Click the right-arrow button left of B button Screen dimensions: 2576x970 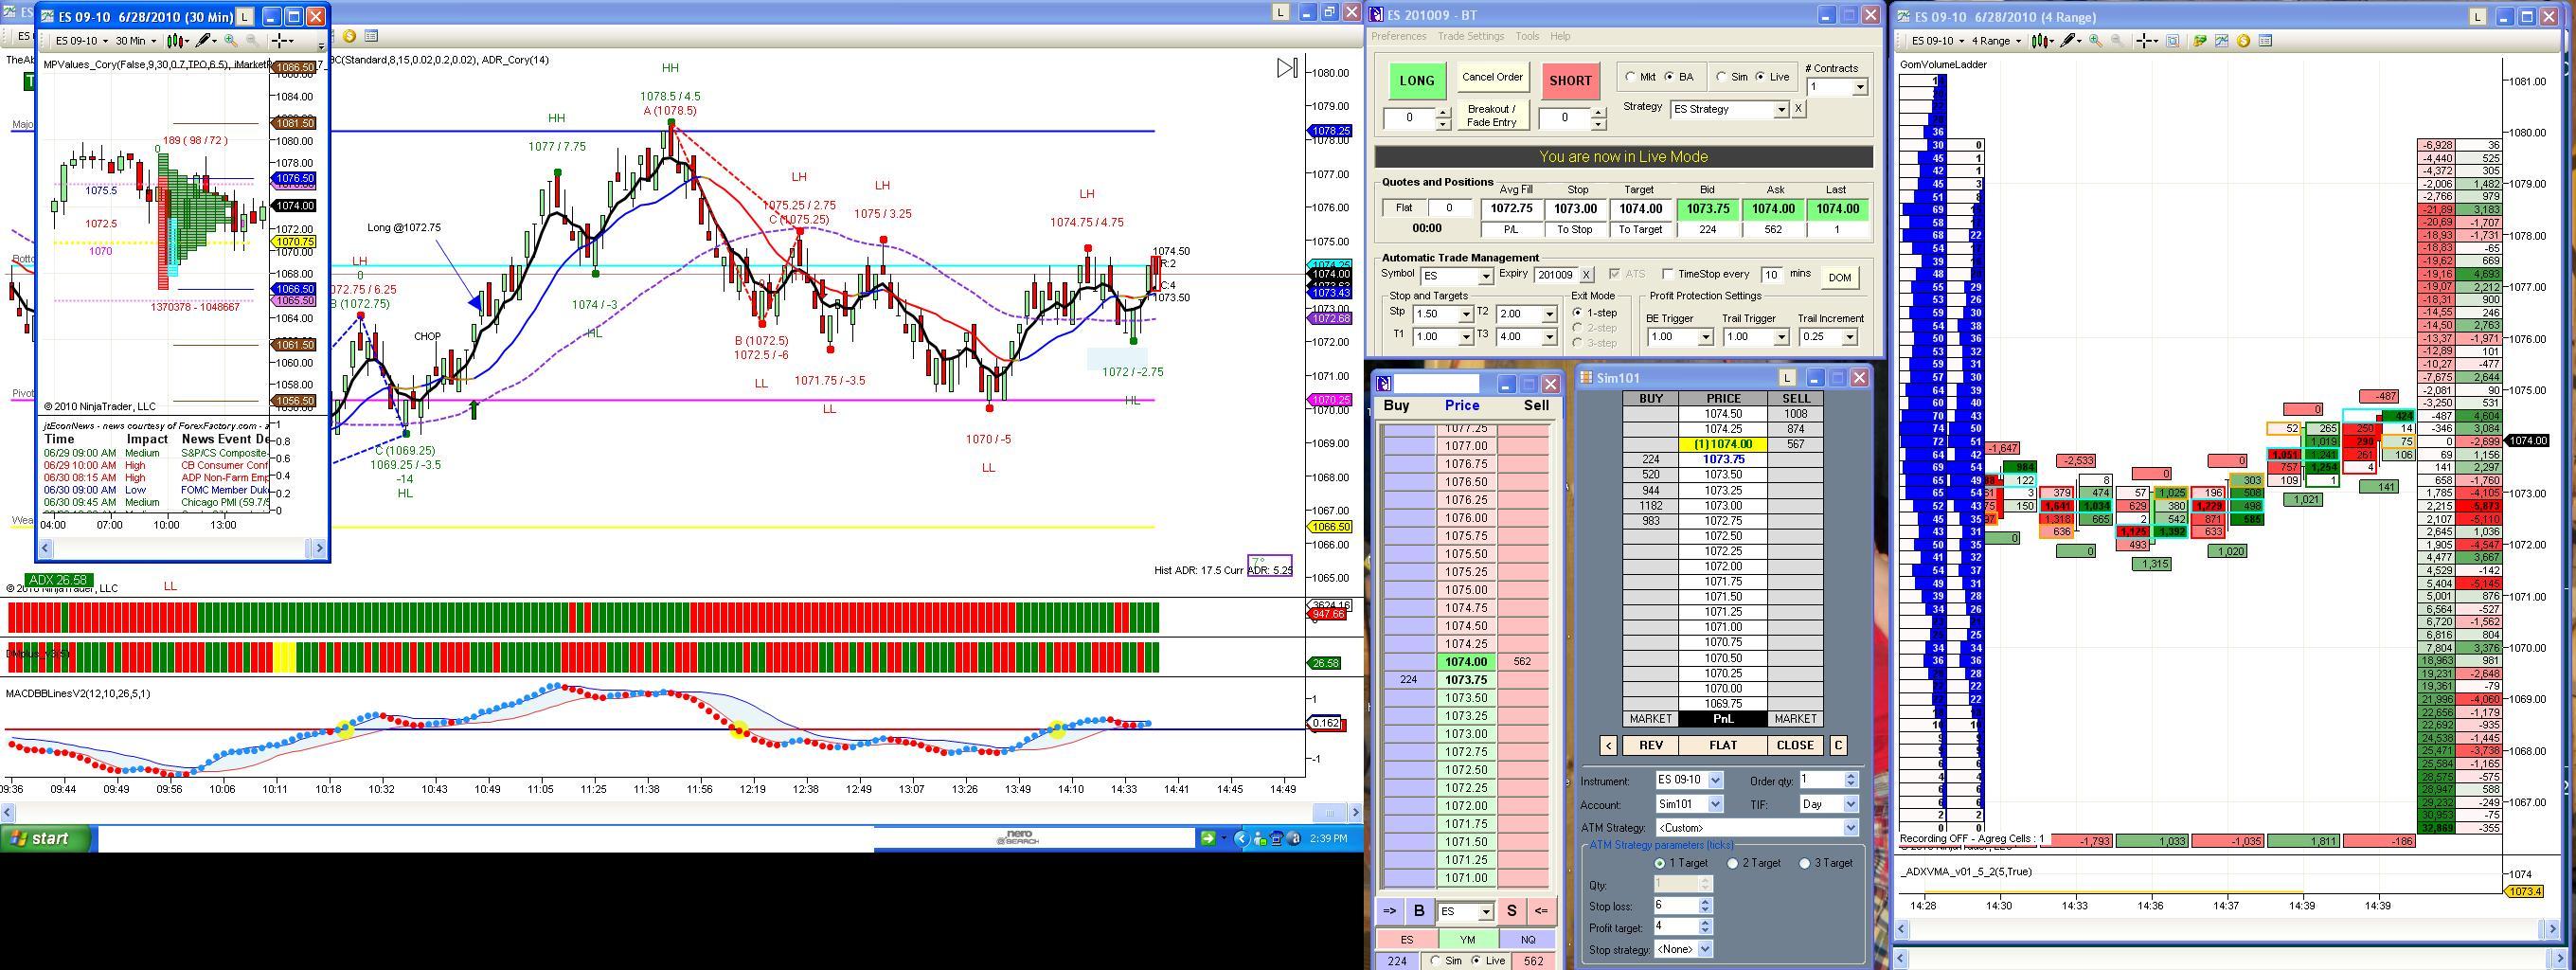coord(1390,911)
